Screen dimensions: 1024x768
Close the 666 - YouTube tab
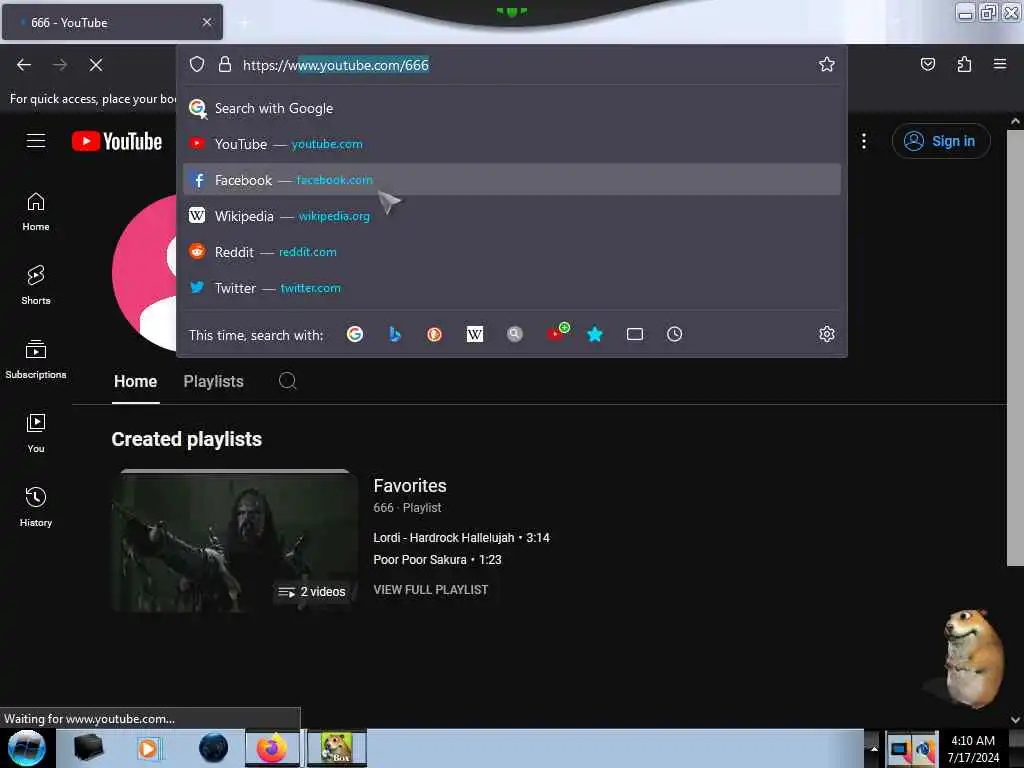click(206, 22)
